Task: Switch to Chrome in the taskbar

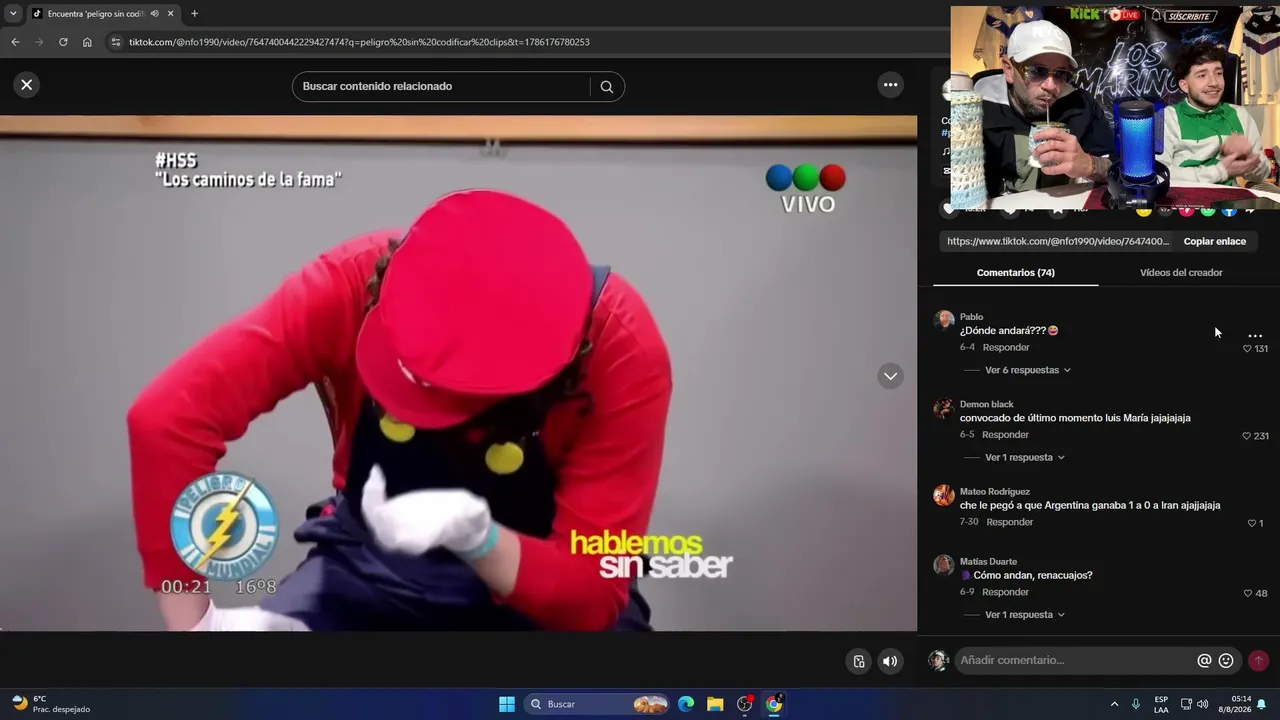Action: pos(774,704)
